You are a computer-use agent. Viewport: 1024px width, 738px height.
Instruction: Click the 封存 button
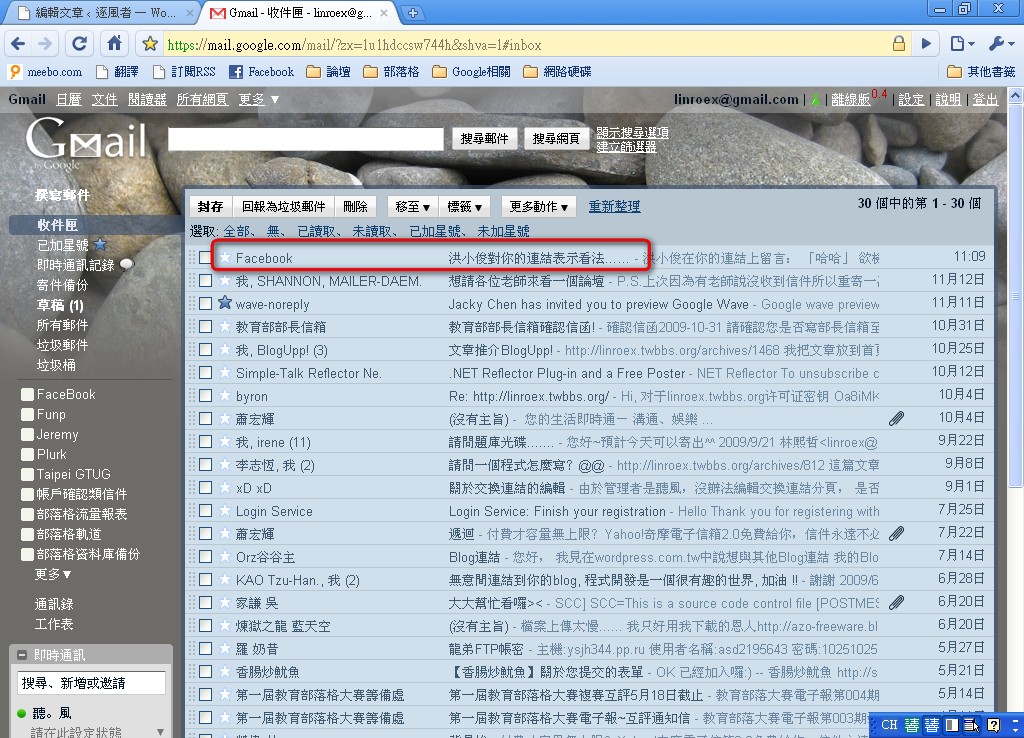click(210, 206)
